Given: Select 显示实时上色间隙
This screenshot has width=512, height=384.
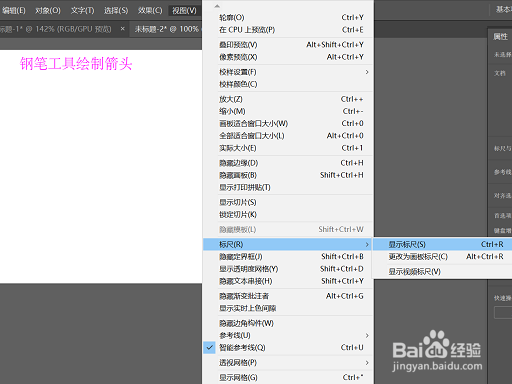Looking at the screenshot, I should point(288,308).
